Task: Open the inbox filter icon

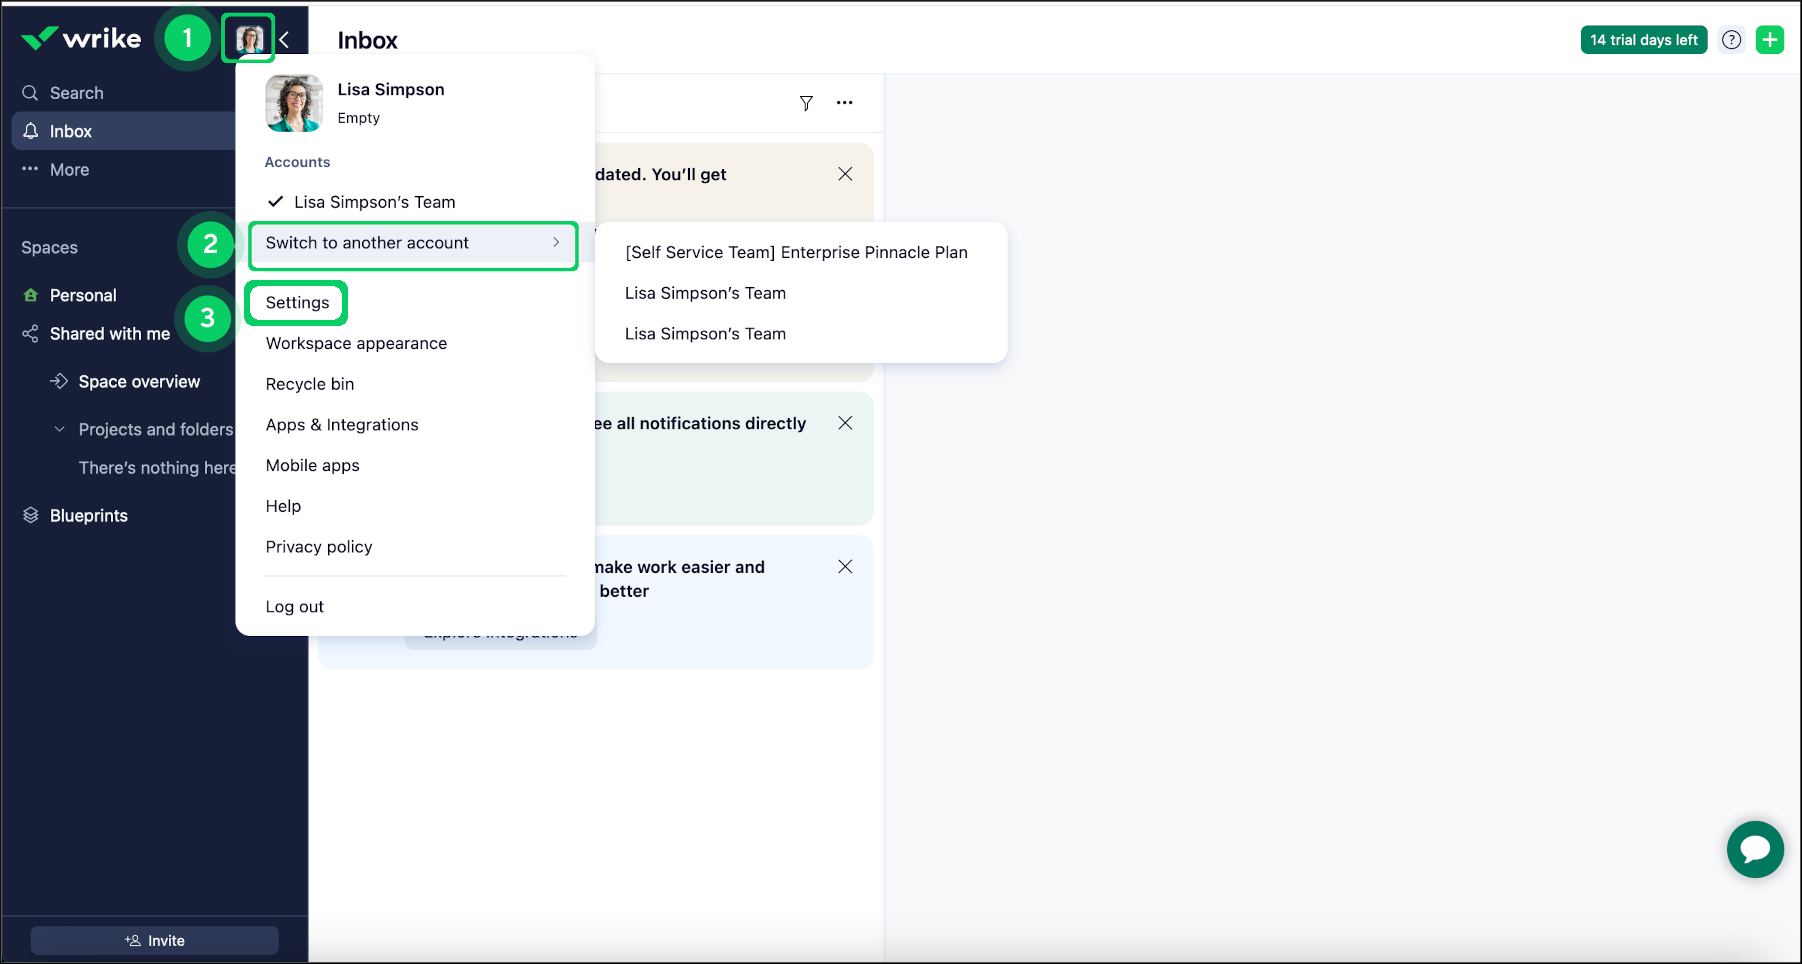Action: click(806, 103)
